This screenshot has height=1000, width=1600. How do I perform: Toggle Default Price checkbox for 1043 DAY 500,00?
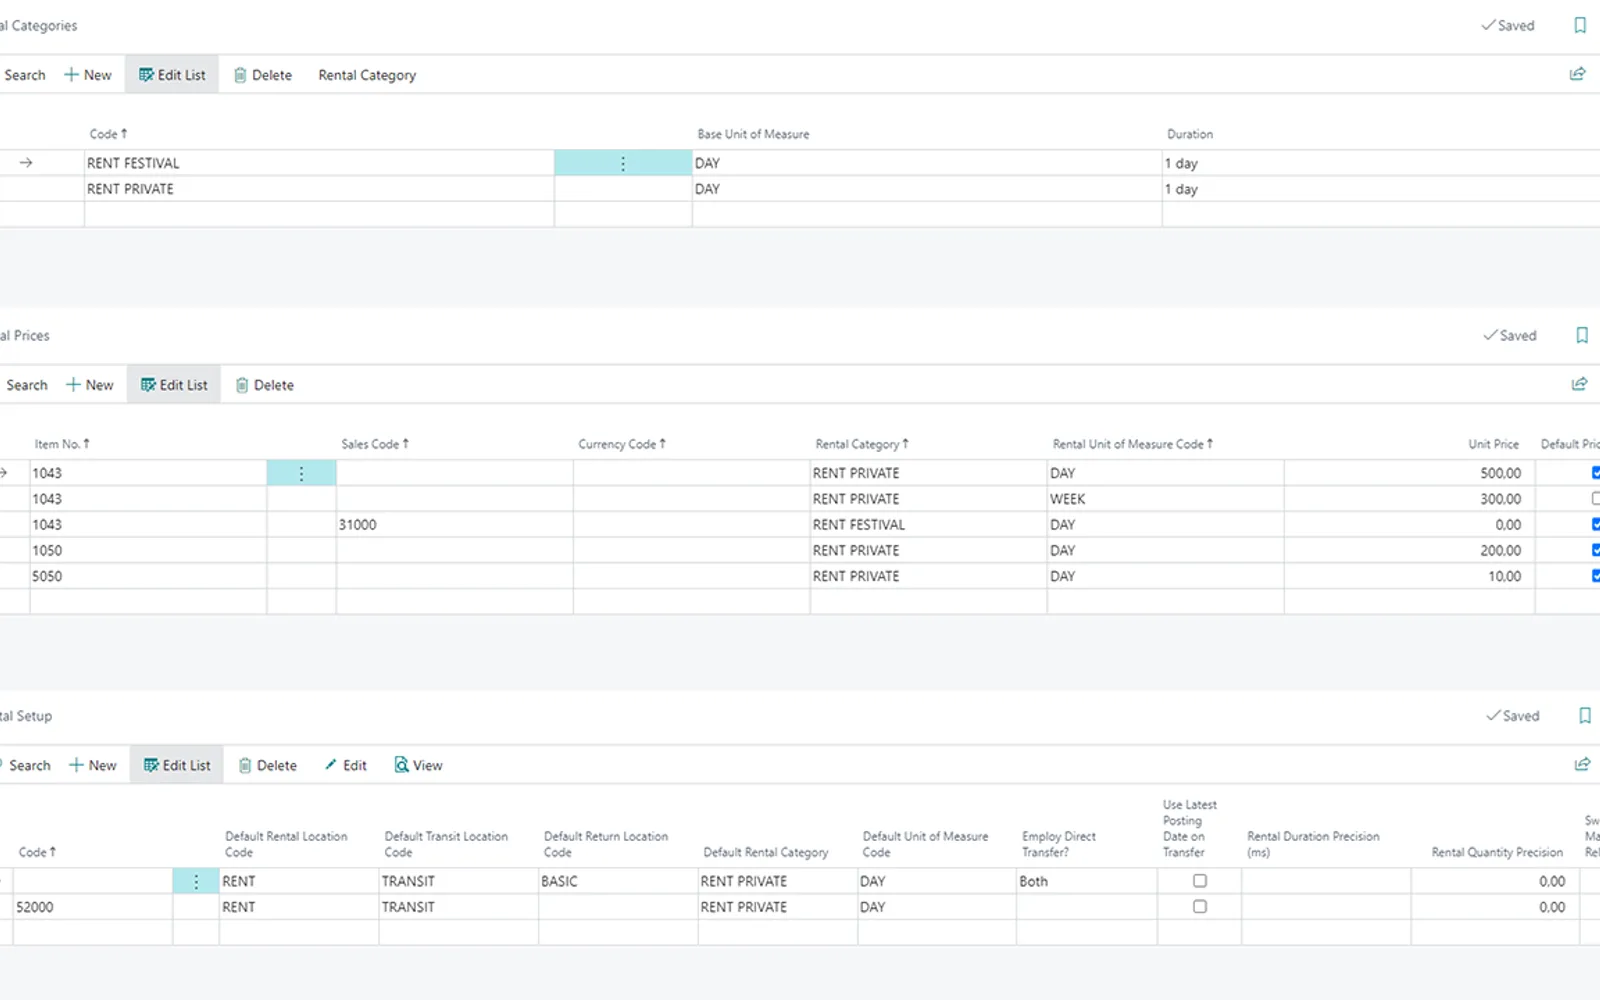point(1596,473)
